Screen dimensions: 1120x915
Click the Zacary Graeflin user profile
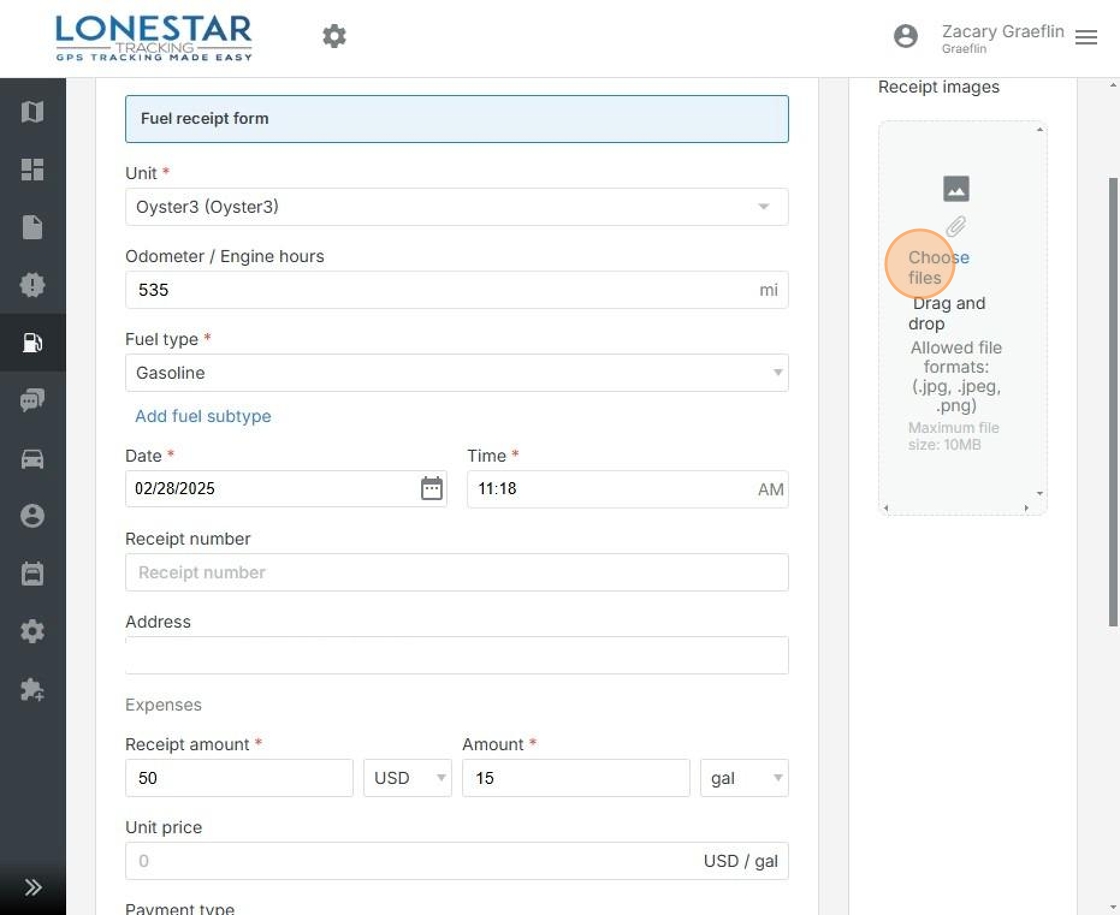click(x=1001, y=37)
